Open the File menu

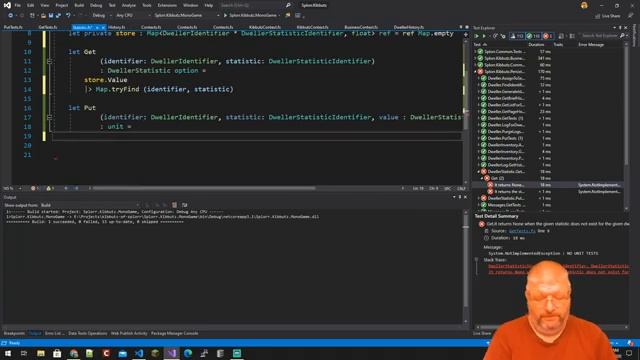pyautogui.click(x=18, y=5)
